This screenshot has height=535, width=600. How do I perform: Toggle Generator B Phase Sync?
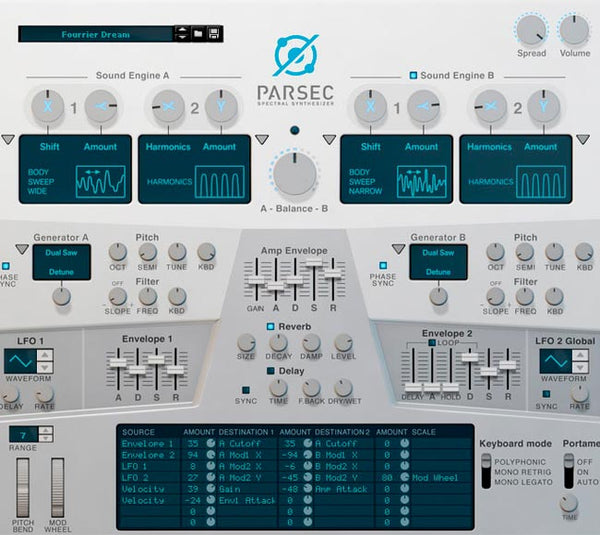pyautogui.click(x=383, y=265)
